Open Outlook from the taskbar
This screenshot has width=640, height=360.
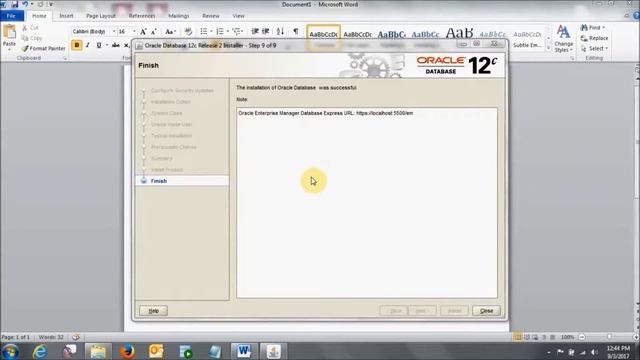click(156, 351)
